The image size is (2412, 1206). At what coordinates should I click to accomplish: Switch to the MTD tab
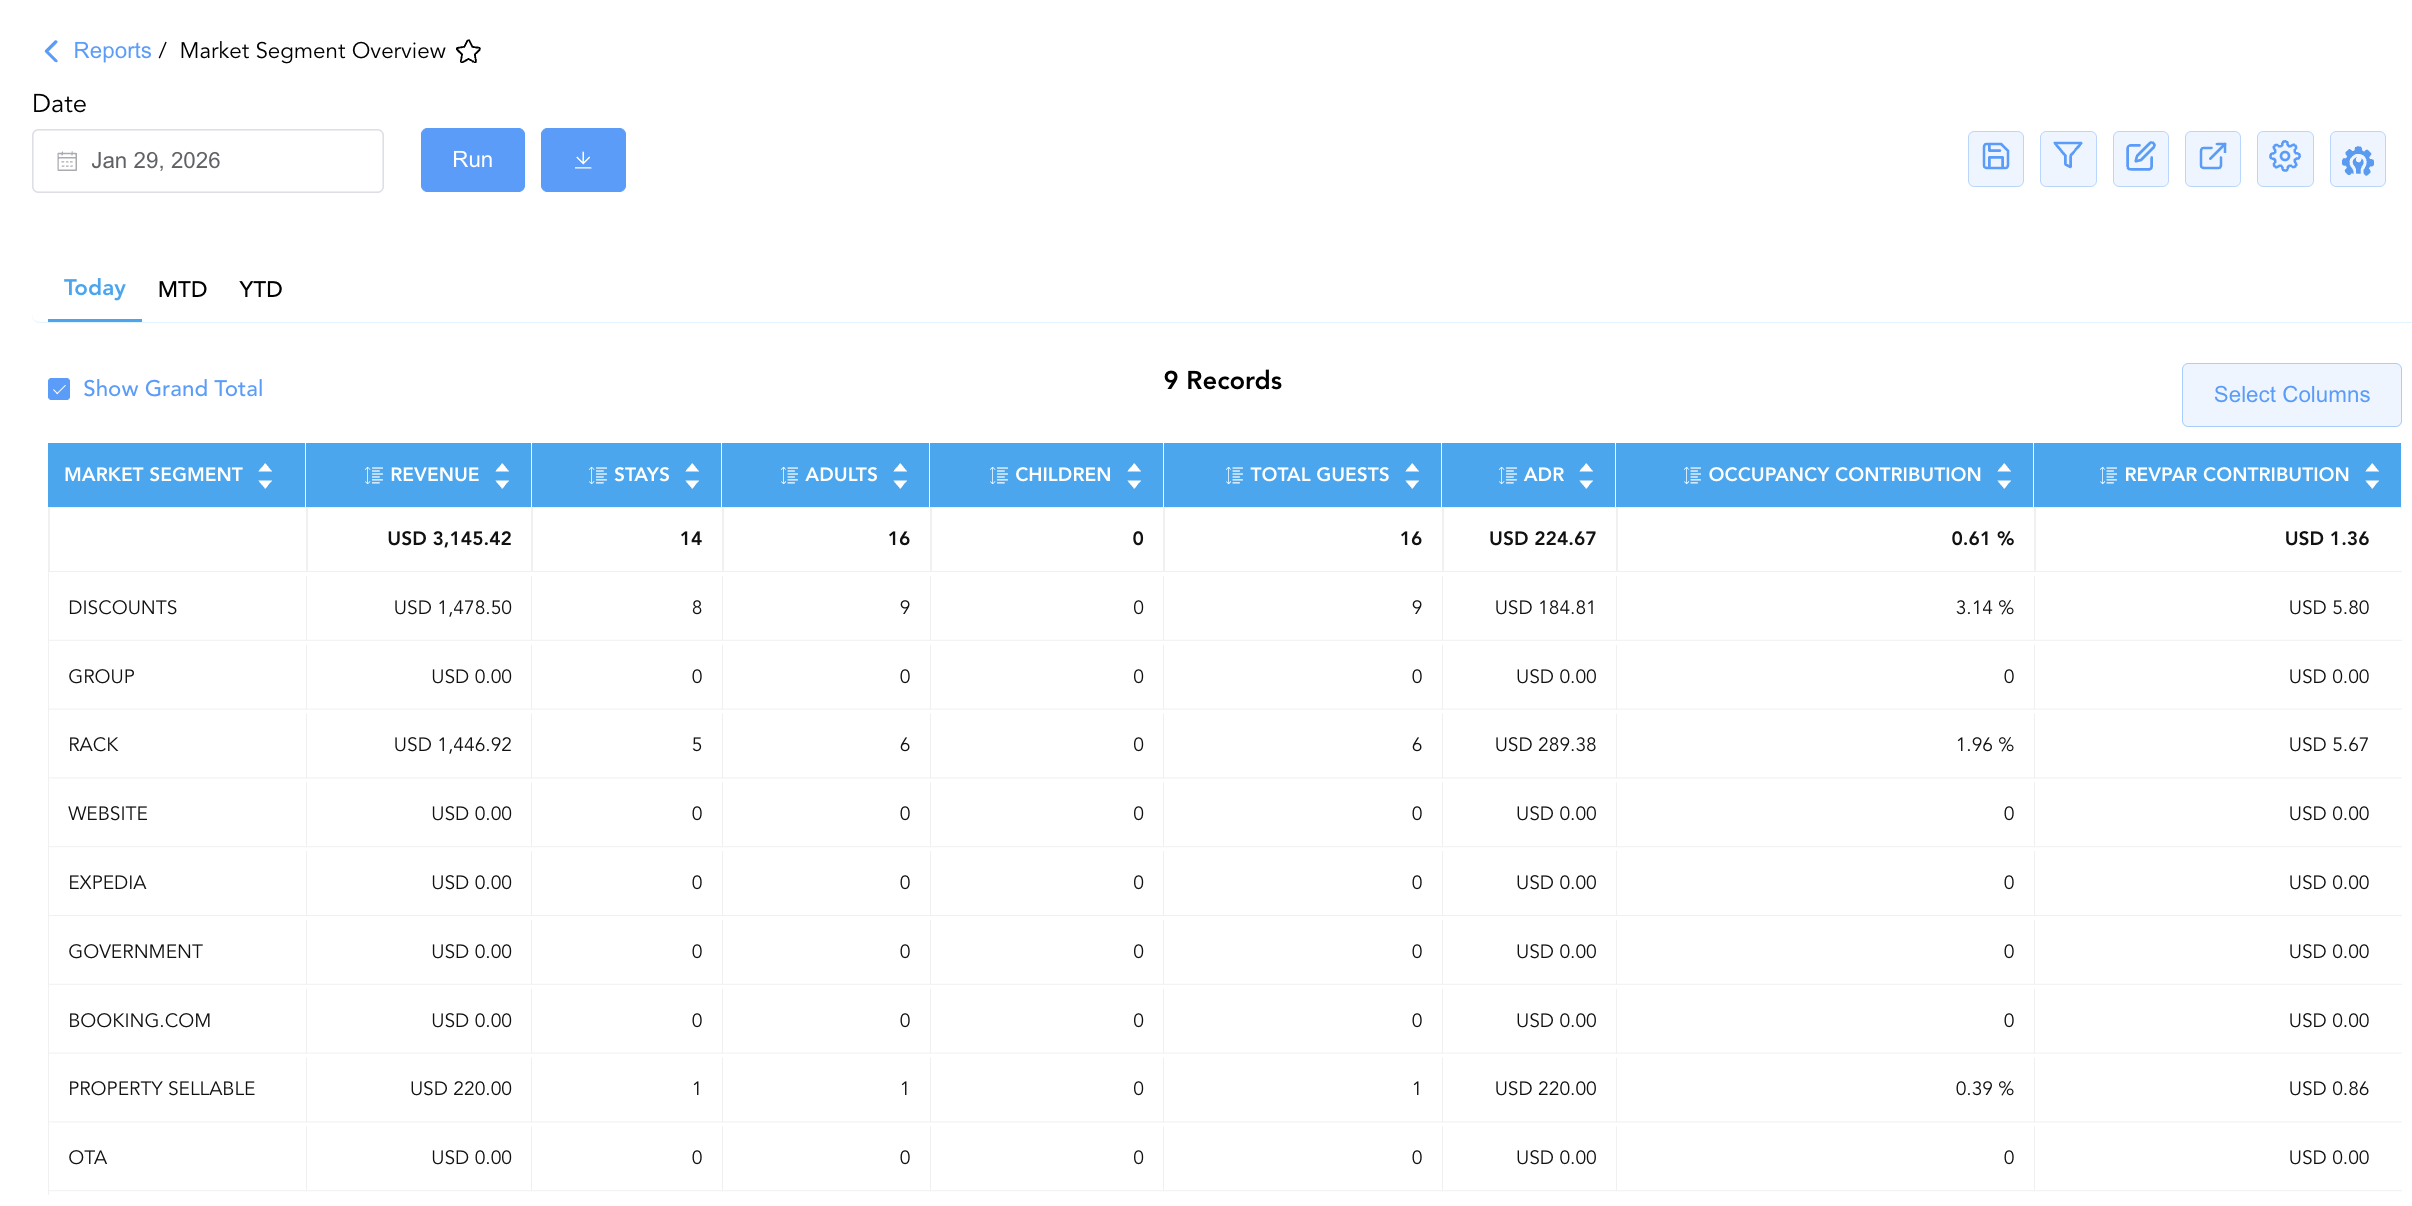[x=182, y=289]
